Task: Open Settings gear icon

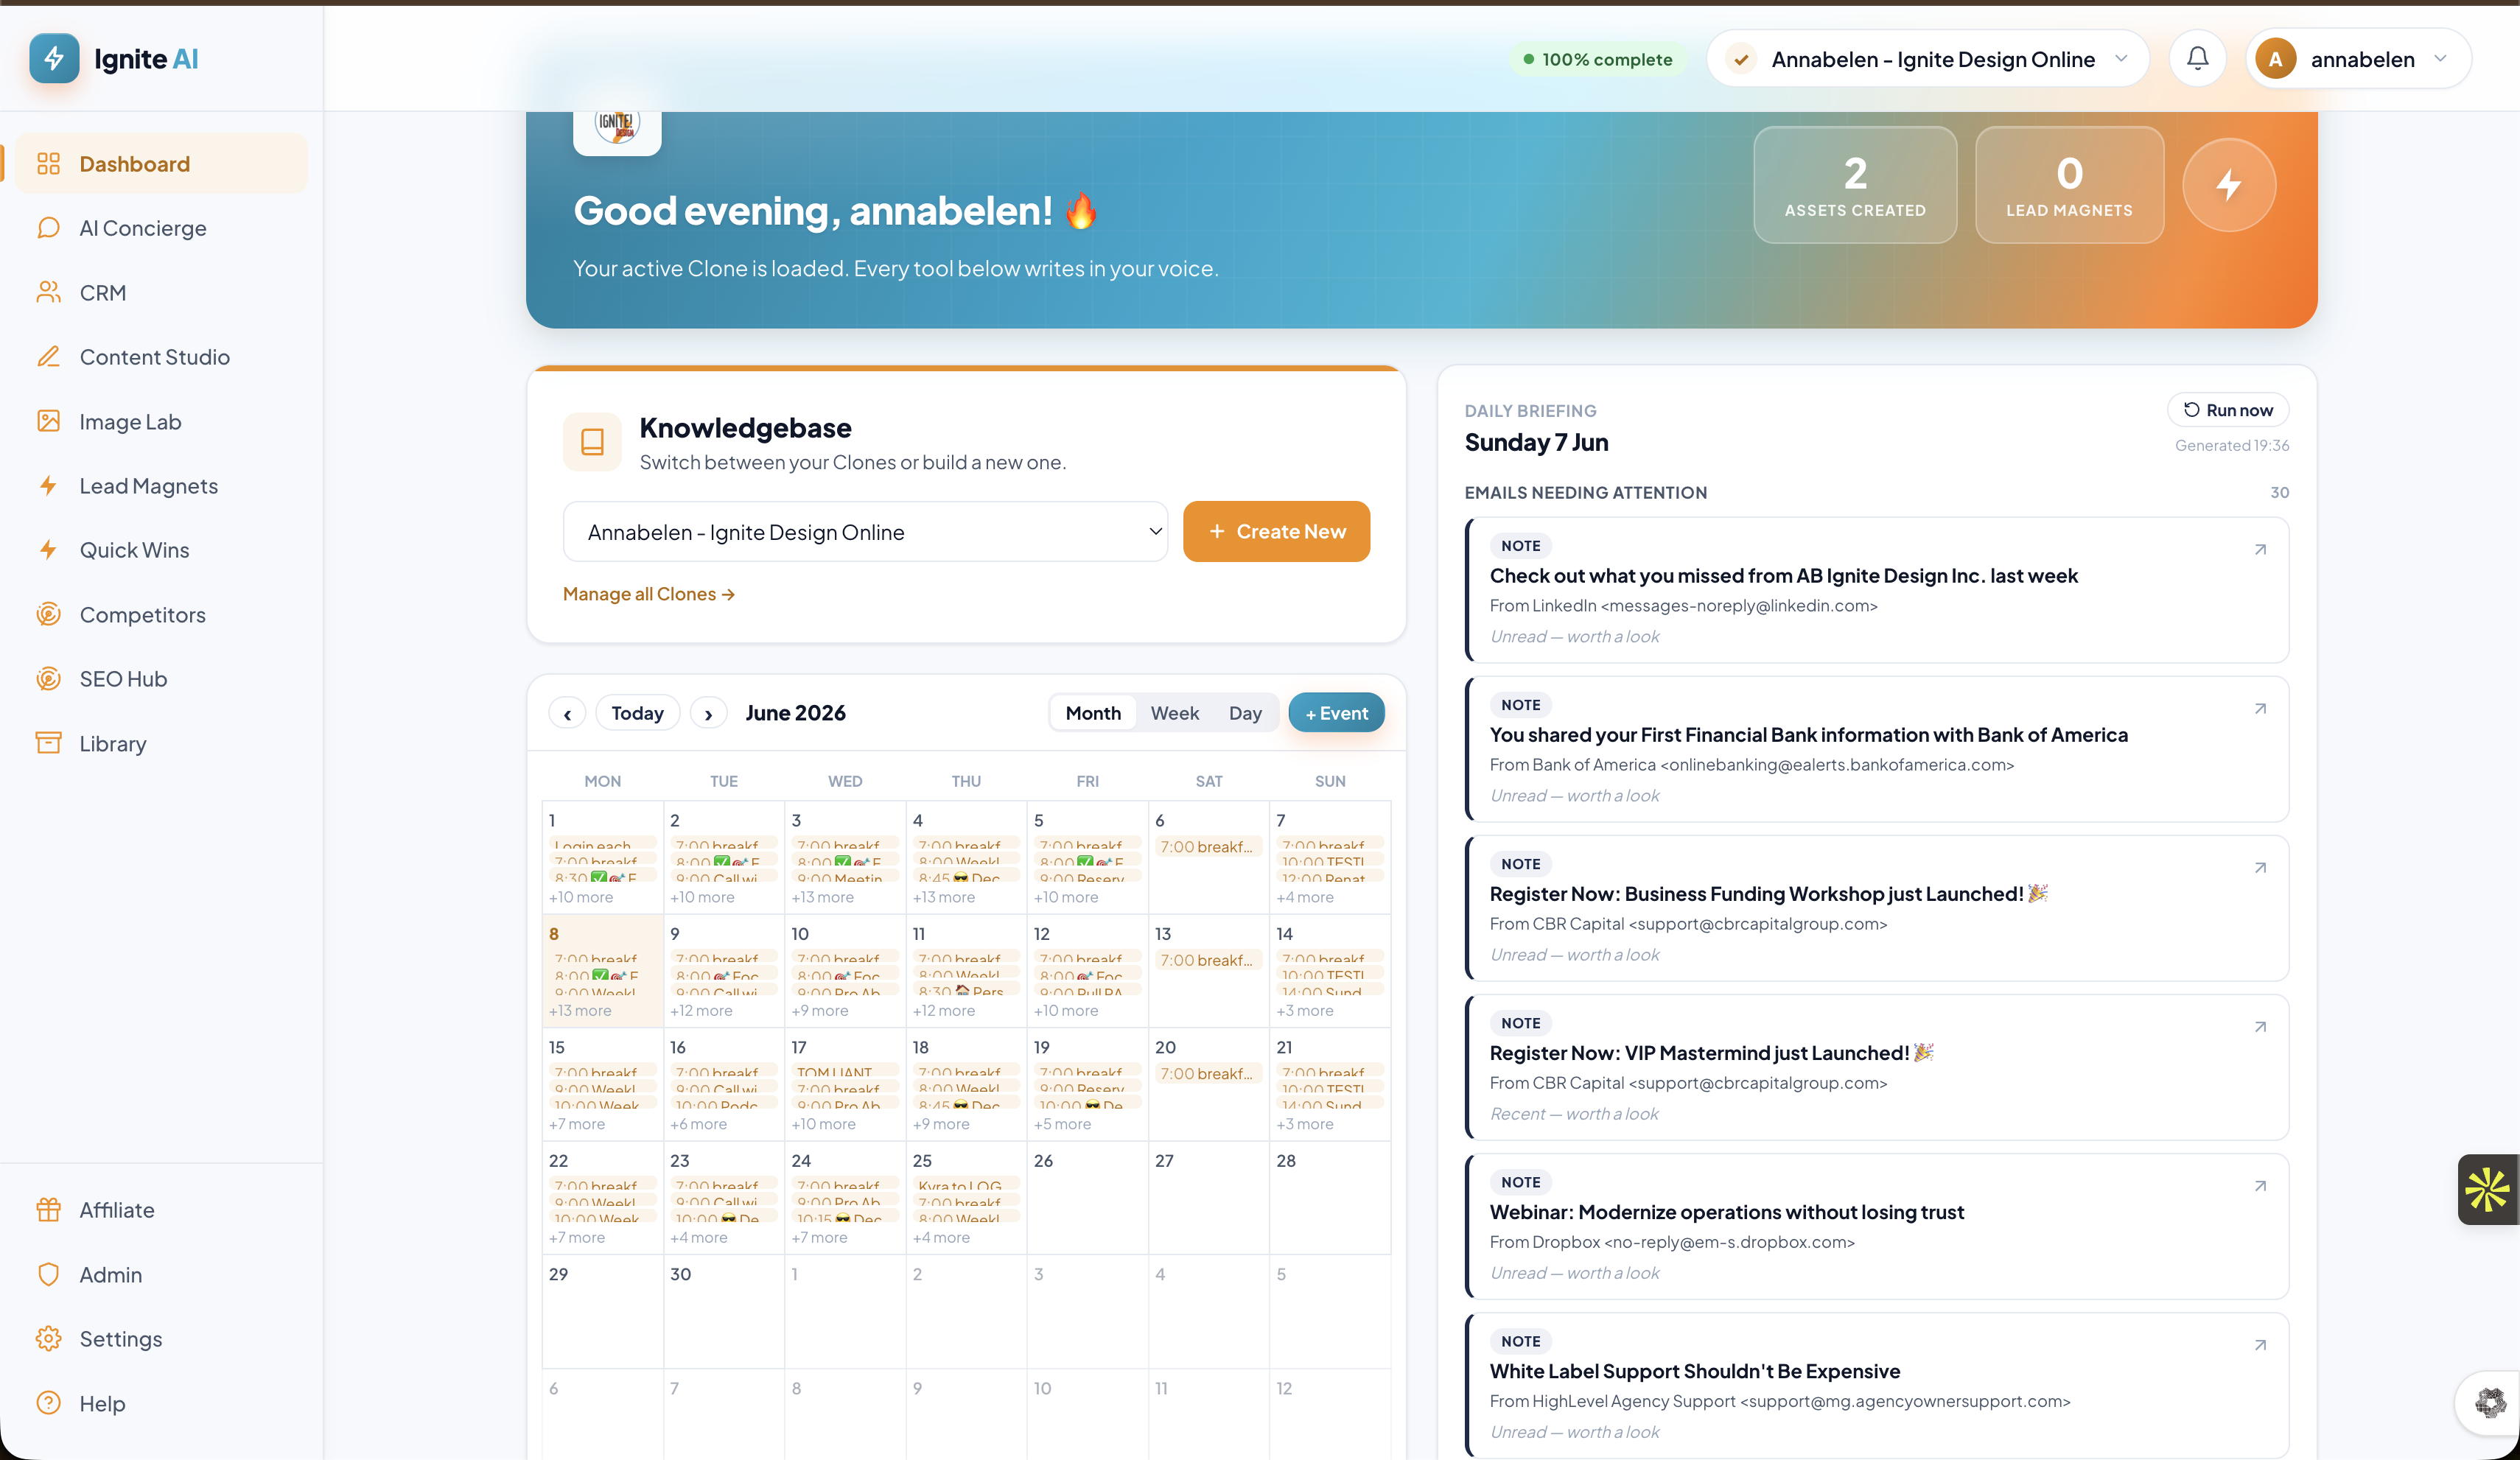Action: (x=48, y=1339)
